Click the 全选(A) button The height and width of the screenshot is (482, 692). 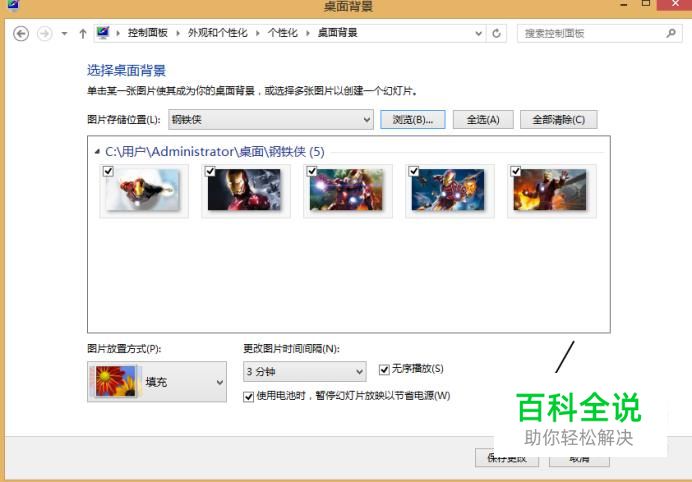(x=483, y=120)
